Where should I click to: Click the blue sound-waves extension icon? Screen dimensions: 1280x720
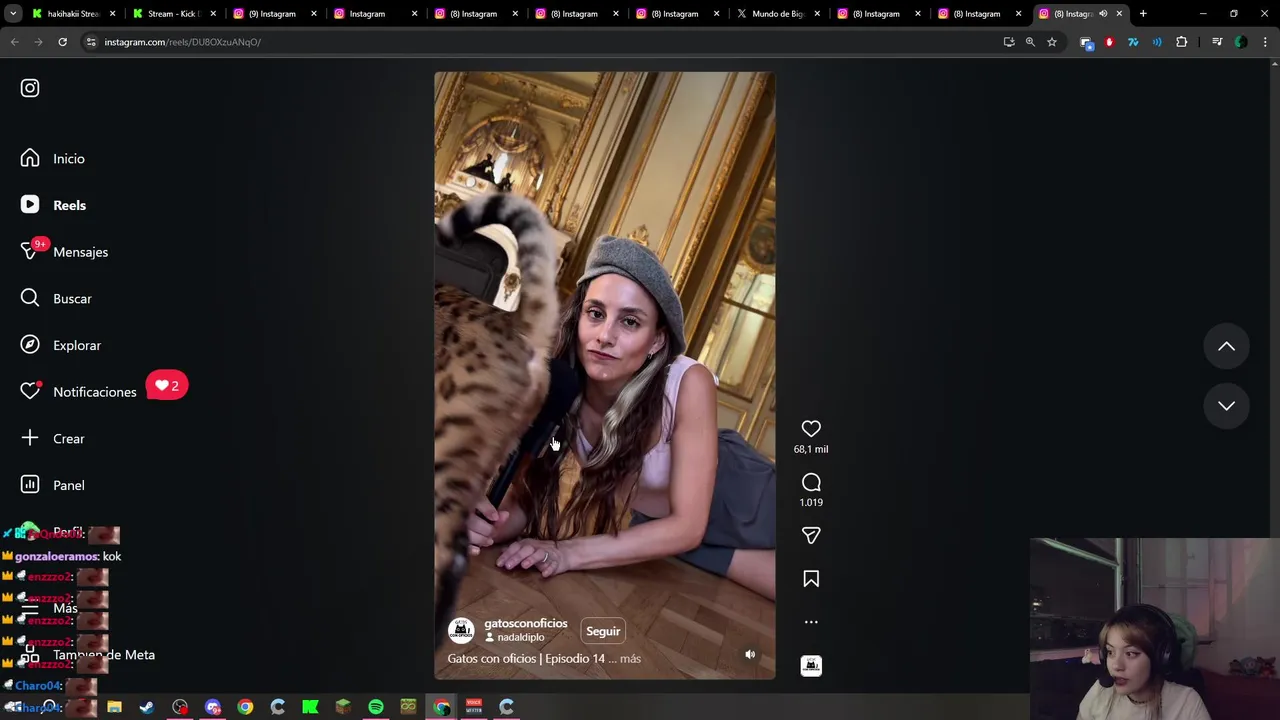pos(1157,42)
